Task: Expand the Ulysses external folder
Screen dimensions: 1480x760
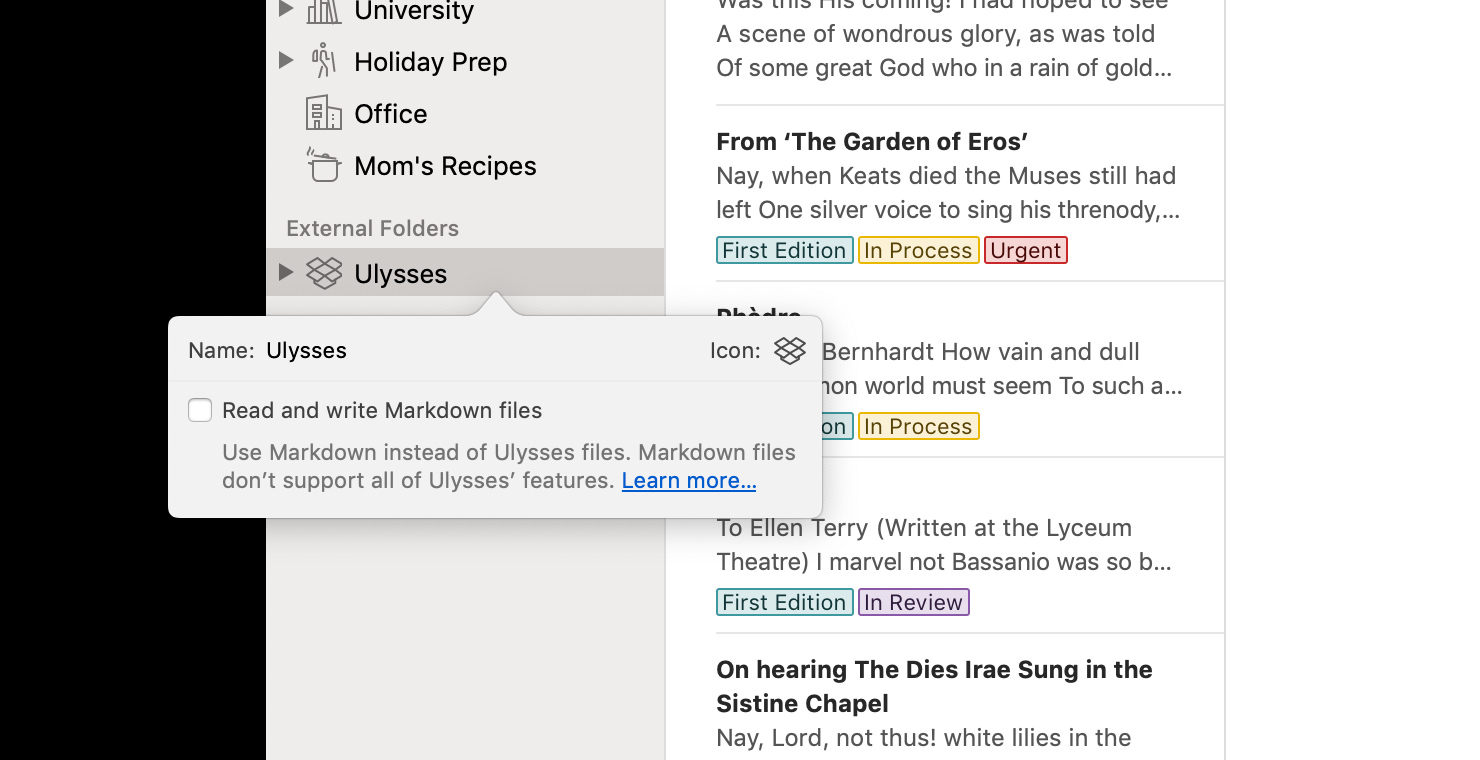Action: point(286,272)
